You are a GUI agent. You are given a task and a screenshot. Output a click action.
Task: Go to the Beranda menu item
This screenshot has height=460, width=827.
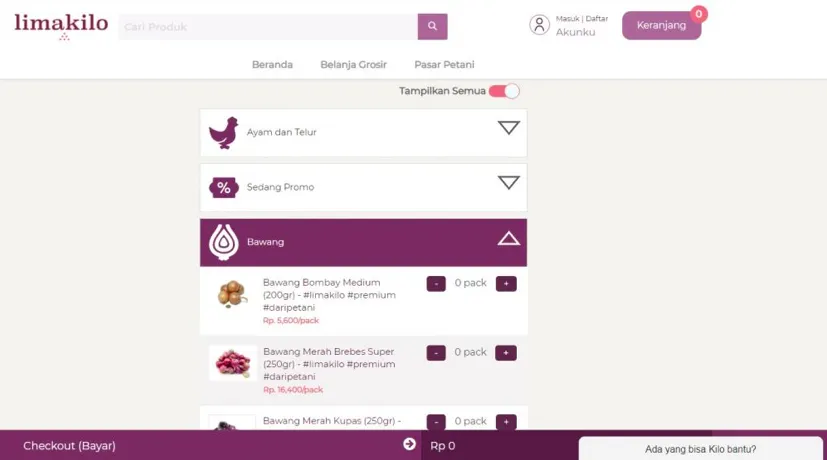pyautogui.click(x=272, y=64)
